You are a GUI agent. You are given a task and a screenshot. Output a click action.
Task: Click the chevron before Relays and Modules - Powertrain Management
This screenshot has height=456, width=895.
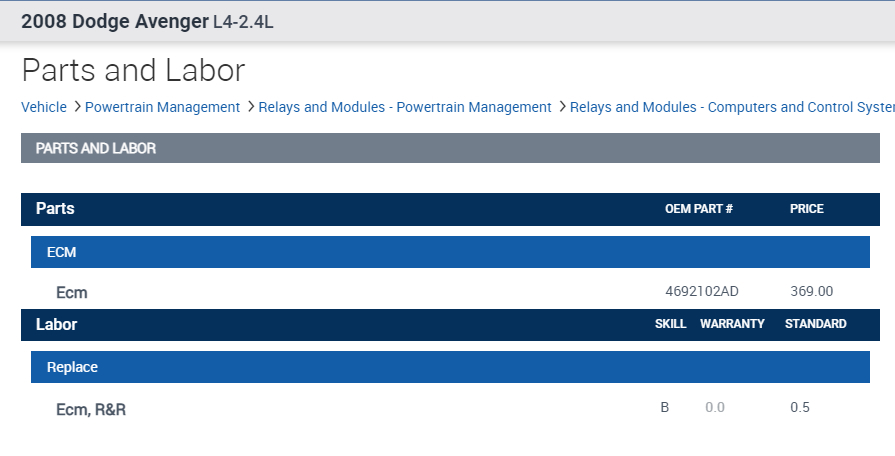(250, 107)
